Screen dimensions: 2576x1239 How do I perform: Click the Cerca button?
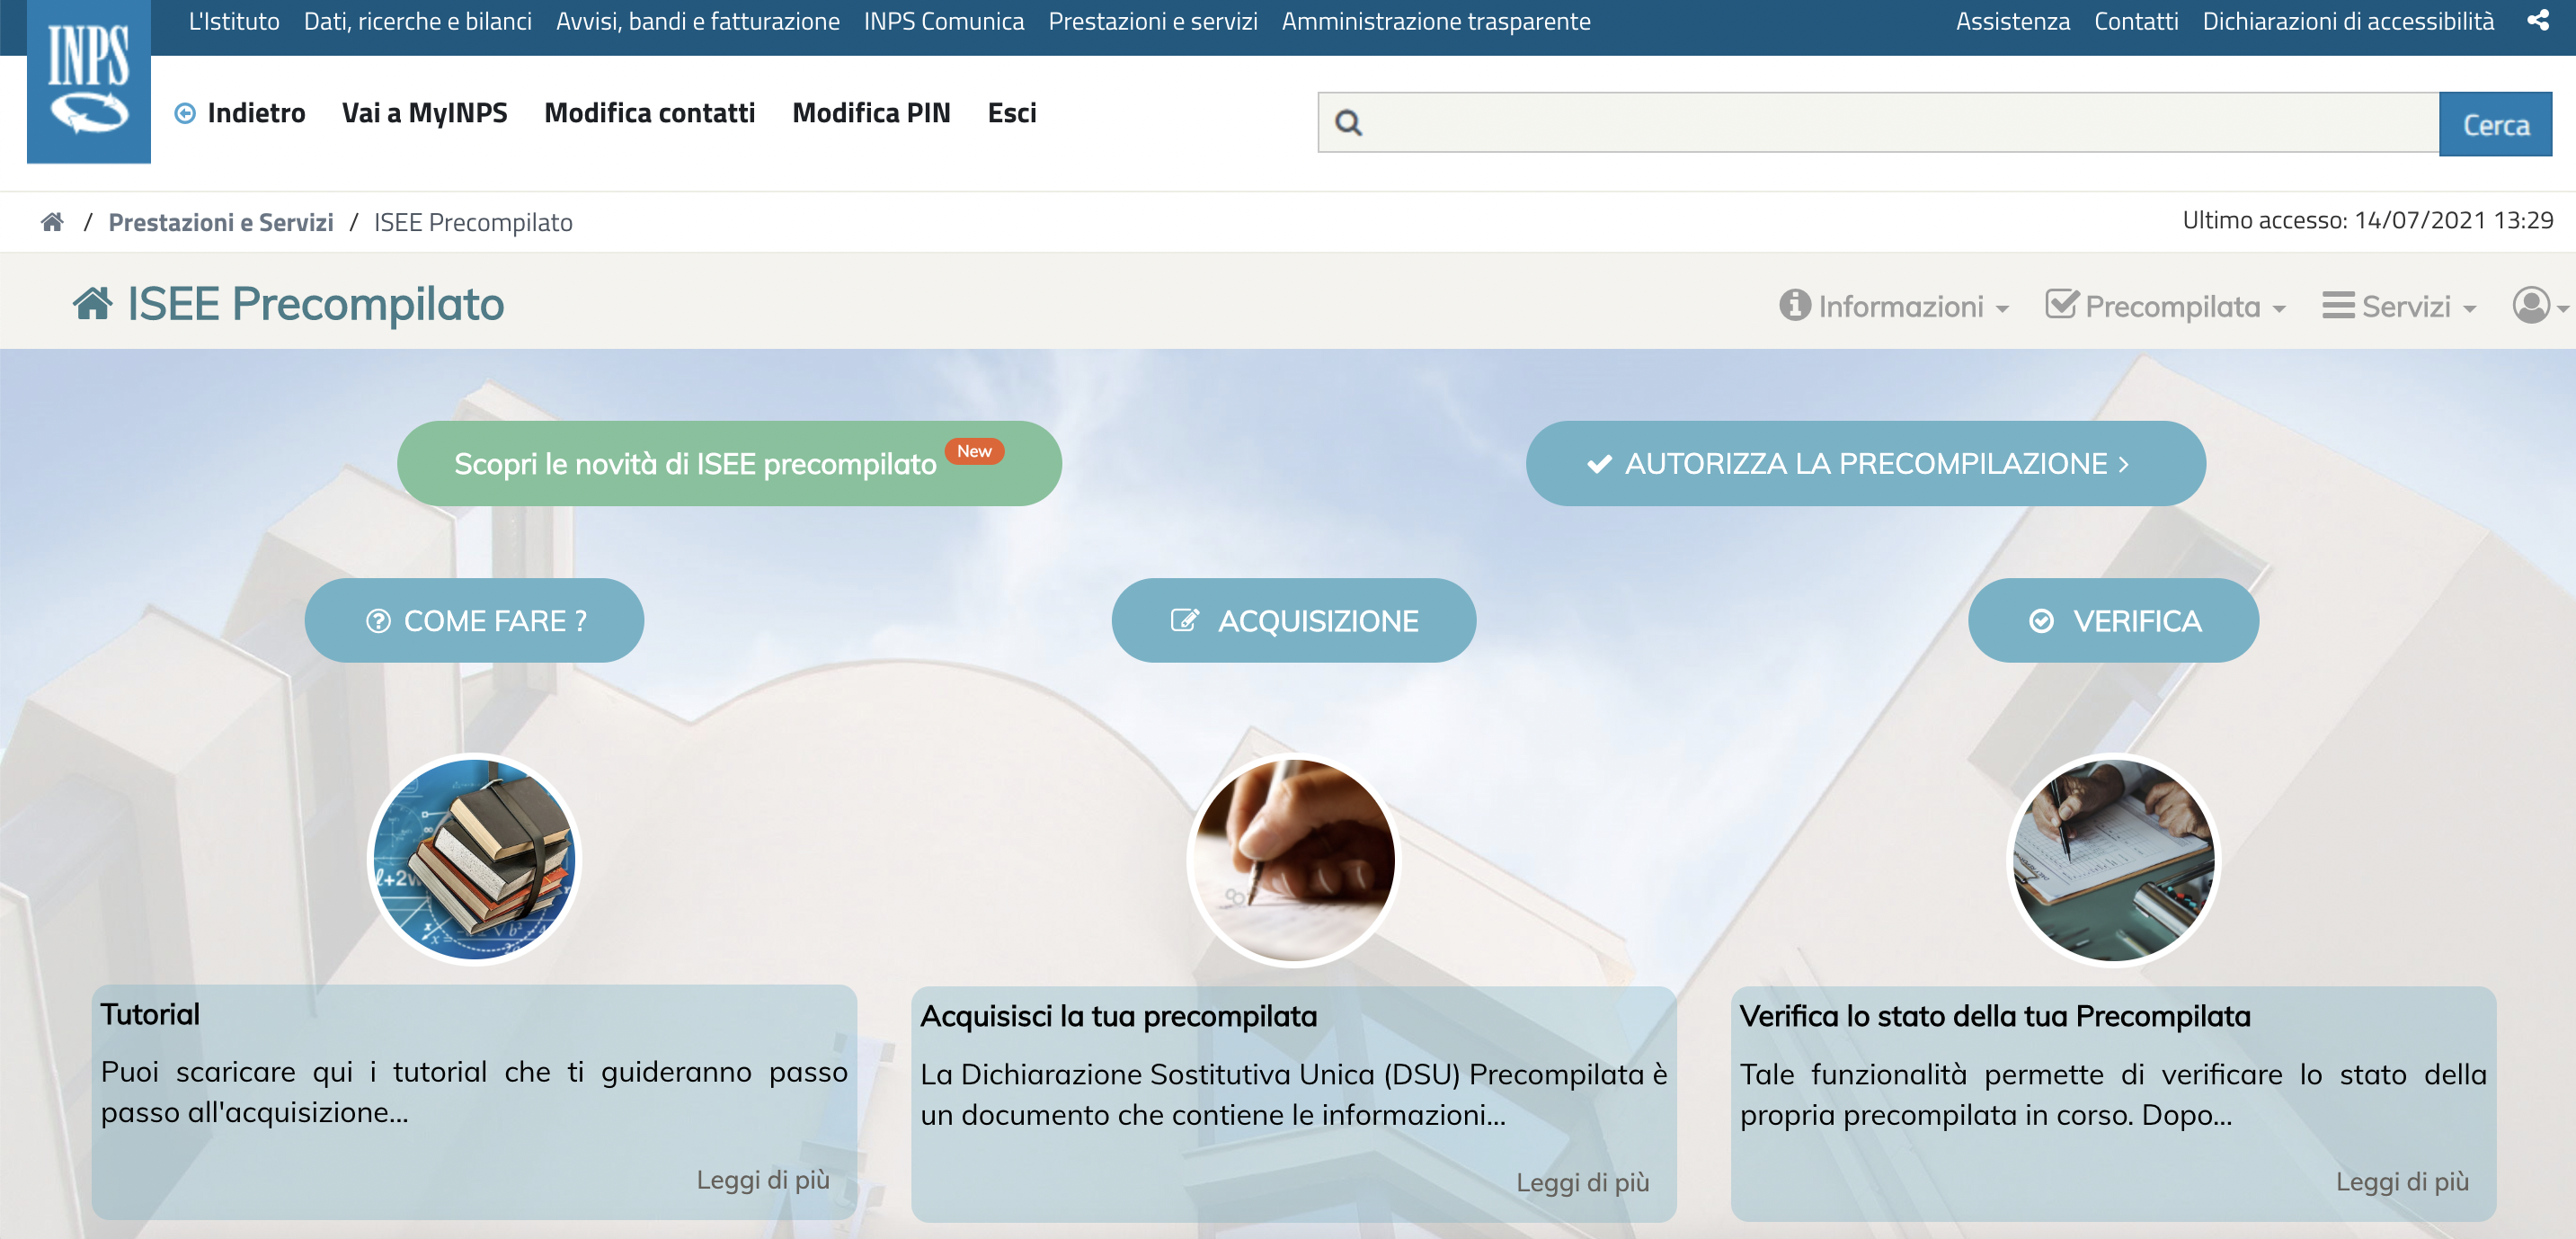2495,124
